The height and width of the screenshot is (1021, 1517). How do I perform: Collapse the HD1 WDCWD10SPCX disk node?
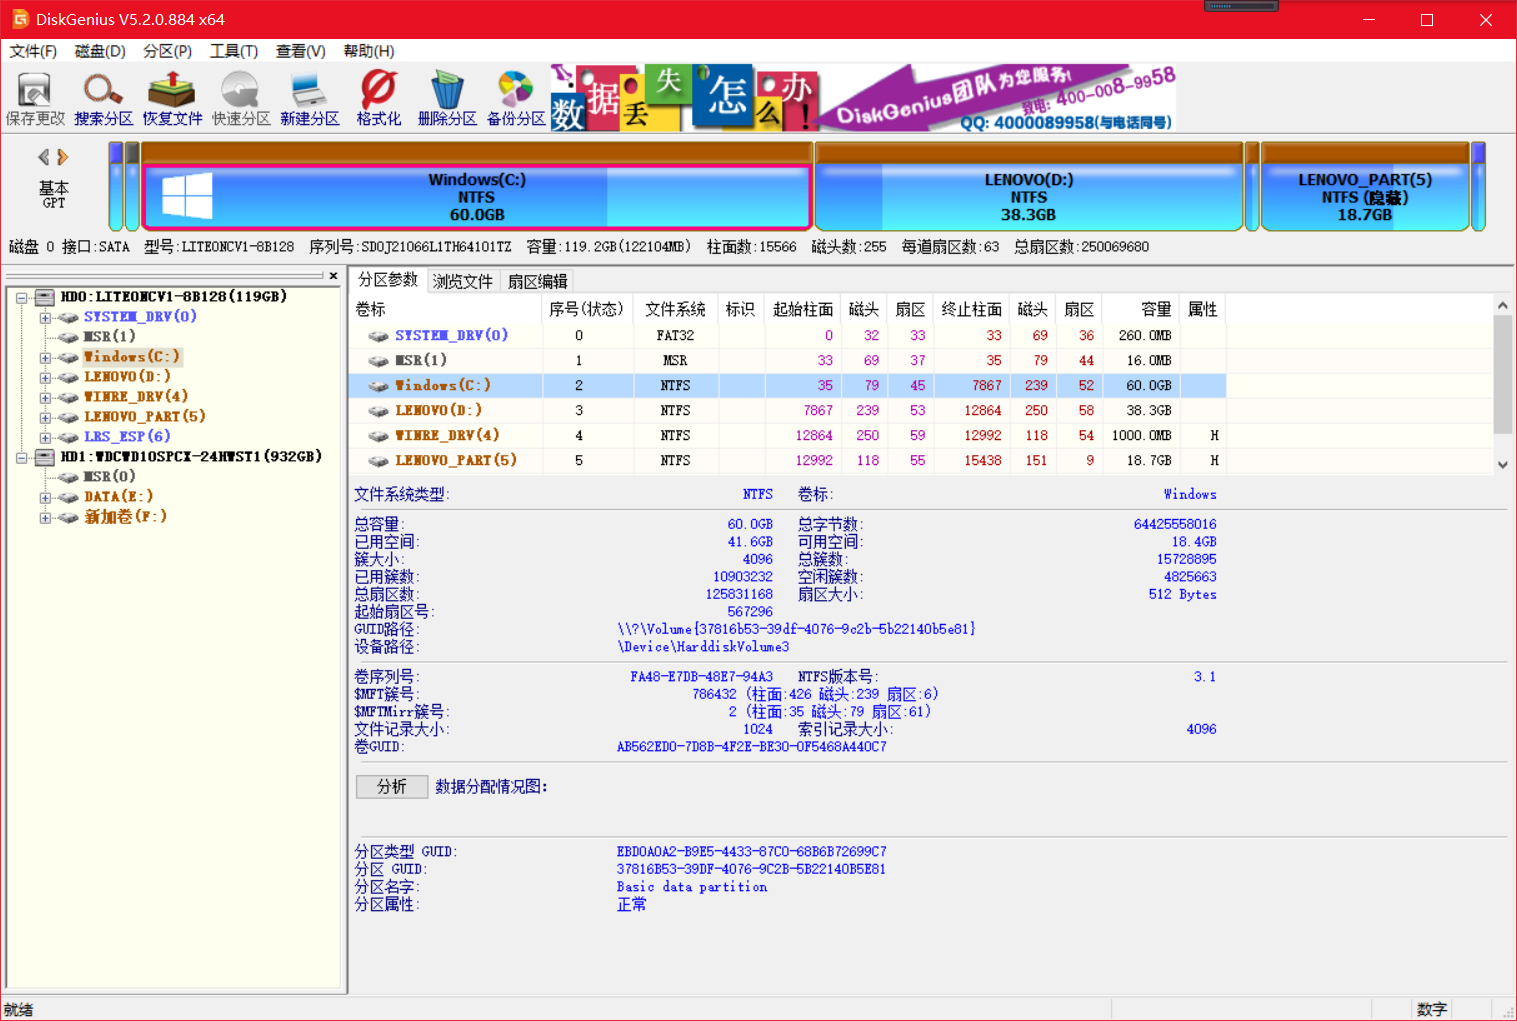pyautogui.click(x=21, y=457)
